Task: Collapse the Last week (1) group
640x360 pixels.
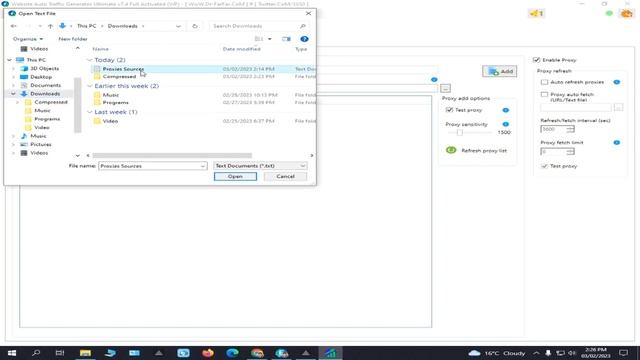Action: [90, 112]
